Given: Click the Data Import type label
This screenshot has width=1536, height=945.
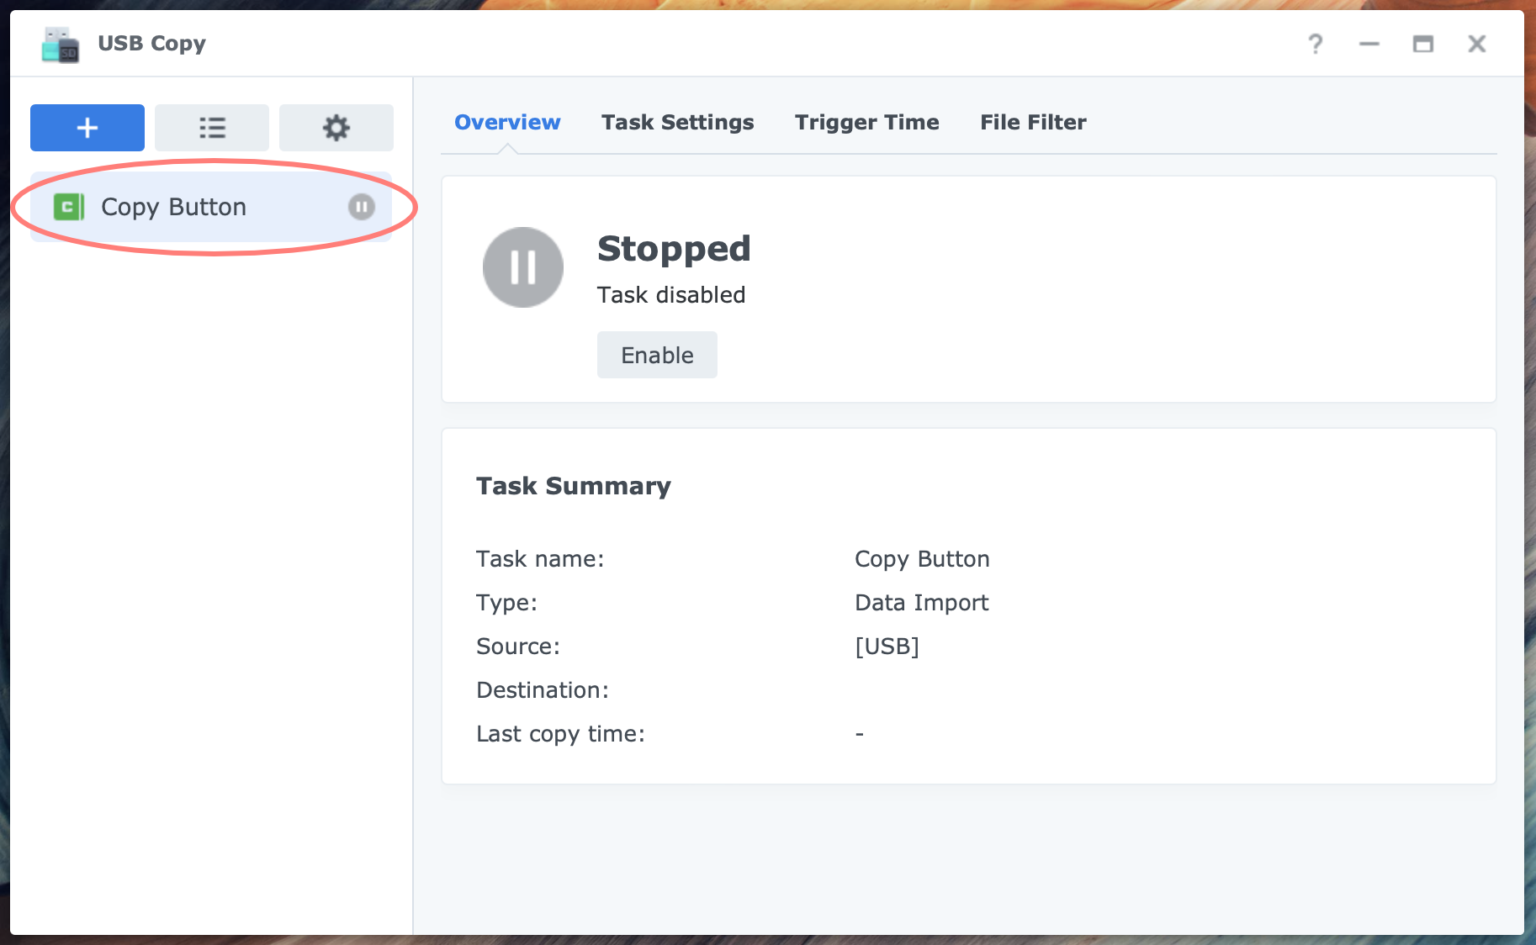Looking at the screenshot, I should (x=920, y=602).
